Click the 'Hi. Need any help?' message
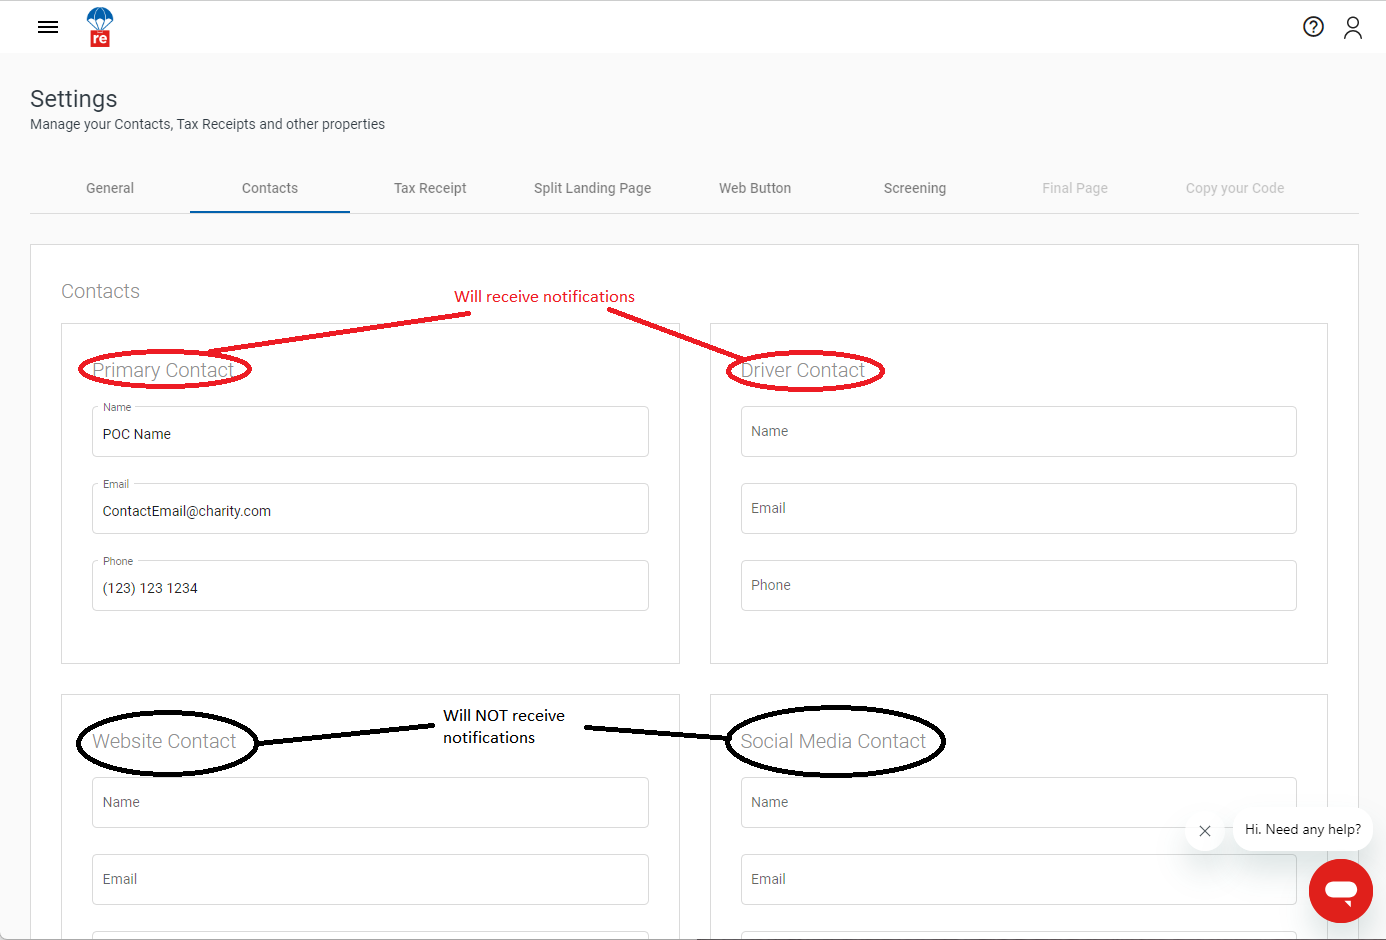 click(1303, 829)
